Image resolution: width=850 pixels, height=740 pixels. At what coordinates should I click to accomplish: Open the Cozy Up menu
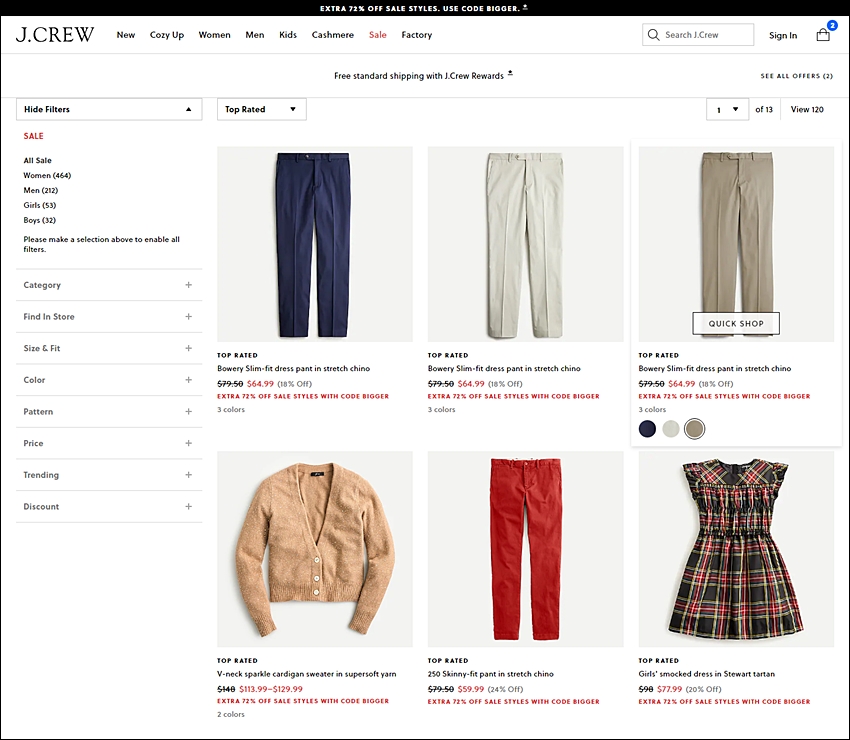pos(167,35)
